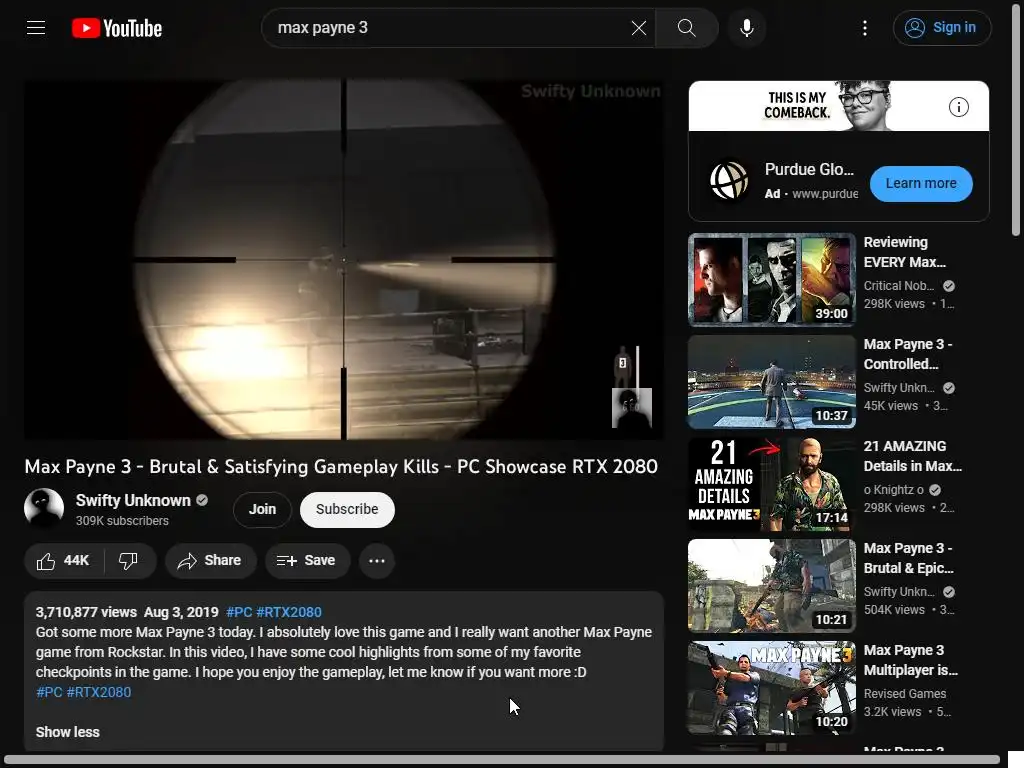
Task: Sign in to YouTube account
Action: 942,28
